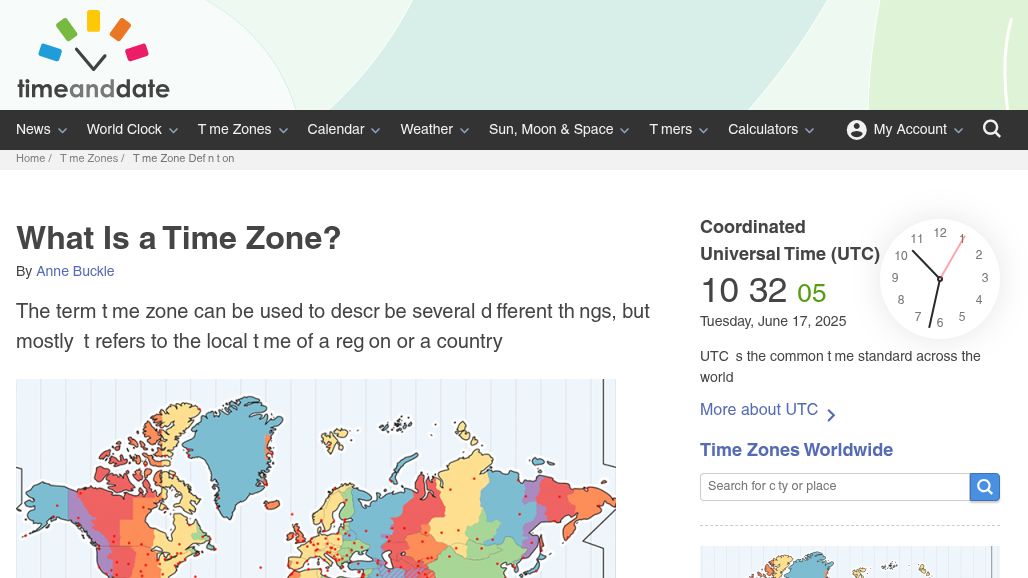Image resolution: width=1028 pixels, height=578 pixels.
Task: Open the Sun, Moon & Space menu
Action: [x=559, y=130]
